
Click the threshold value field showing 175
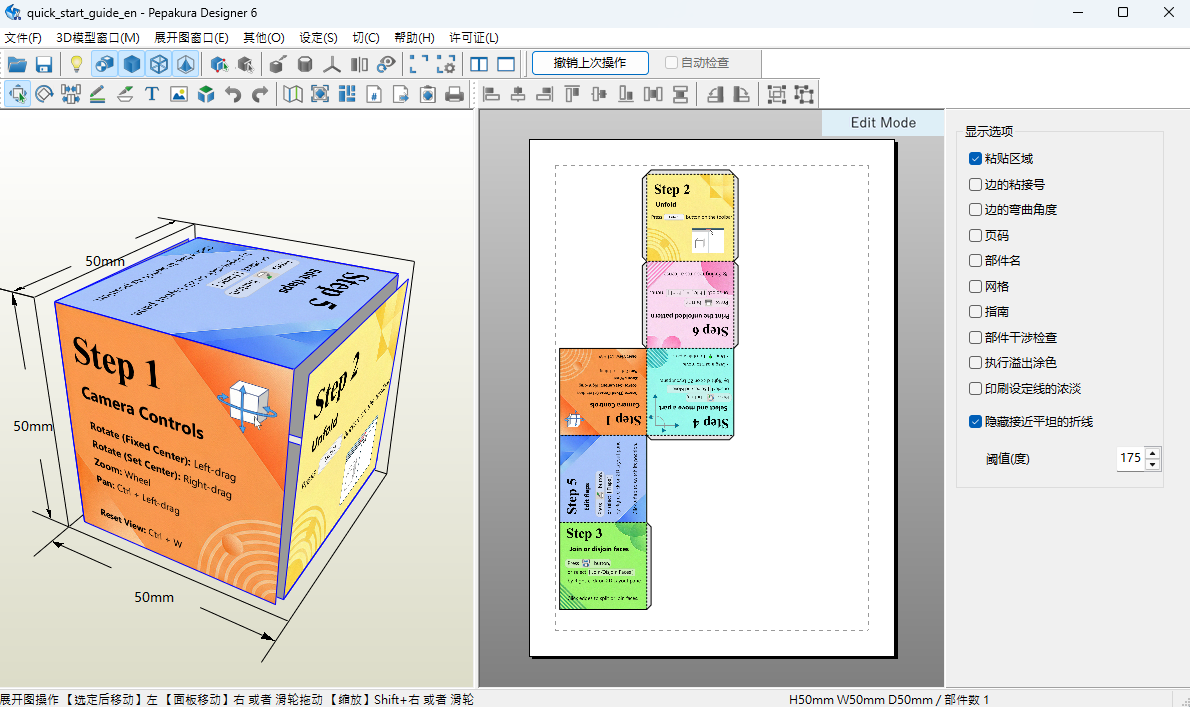[x=1131, y=458]
